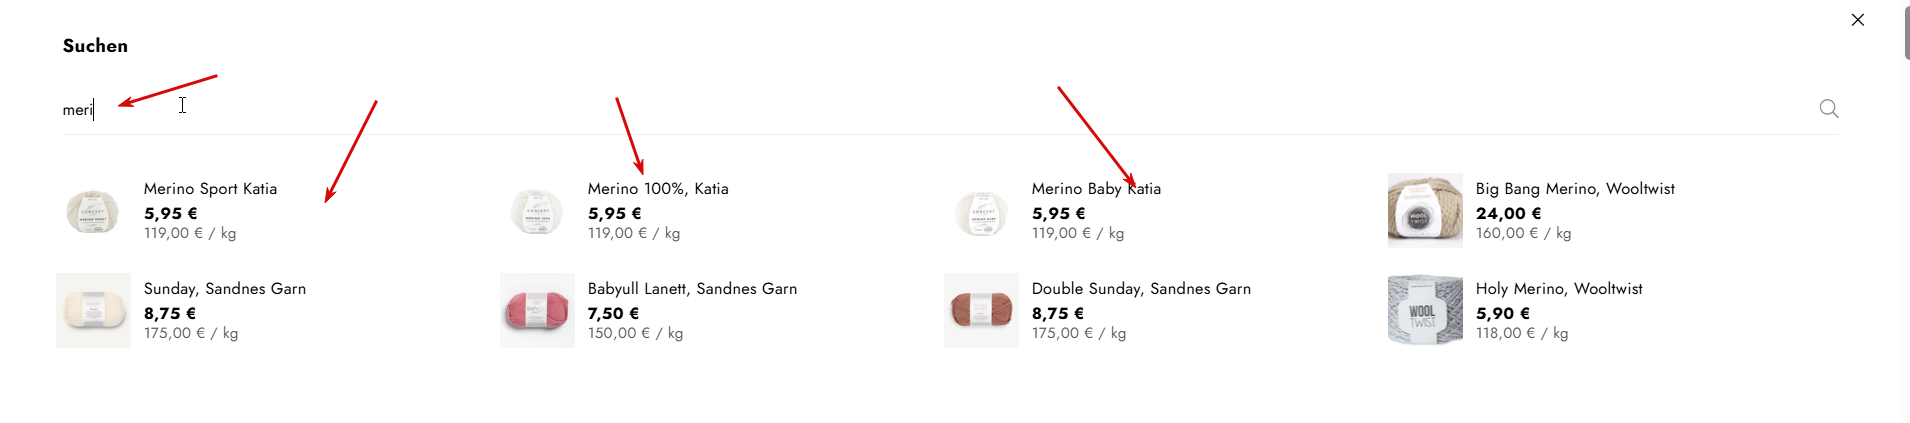Select the 'Merino Baby Katia' product title
The width and height of the screenshot is (1910, 423).
[x=1096, y=189]
